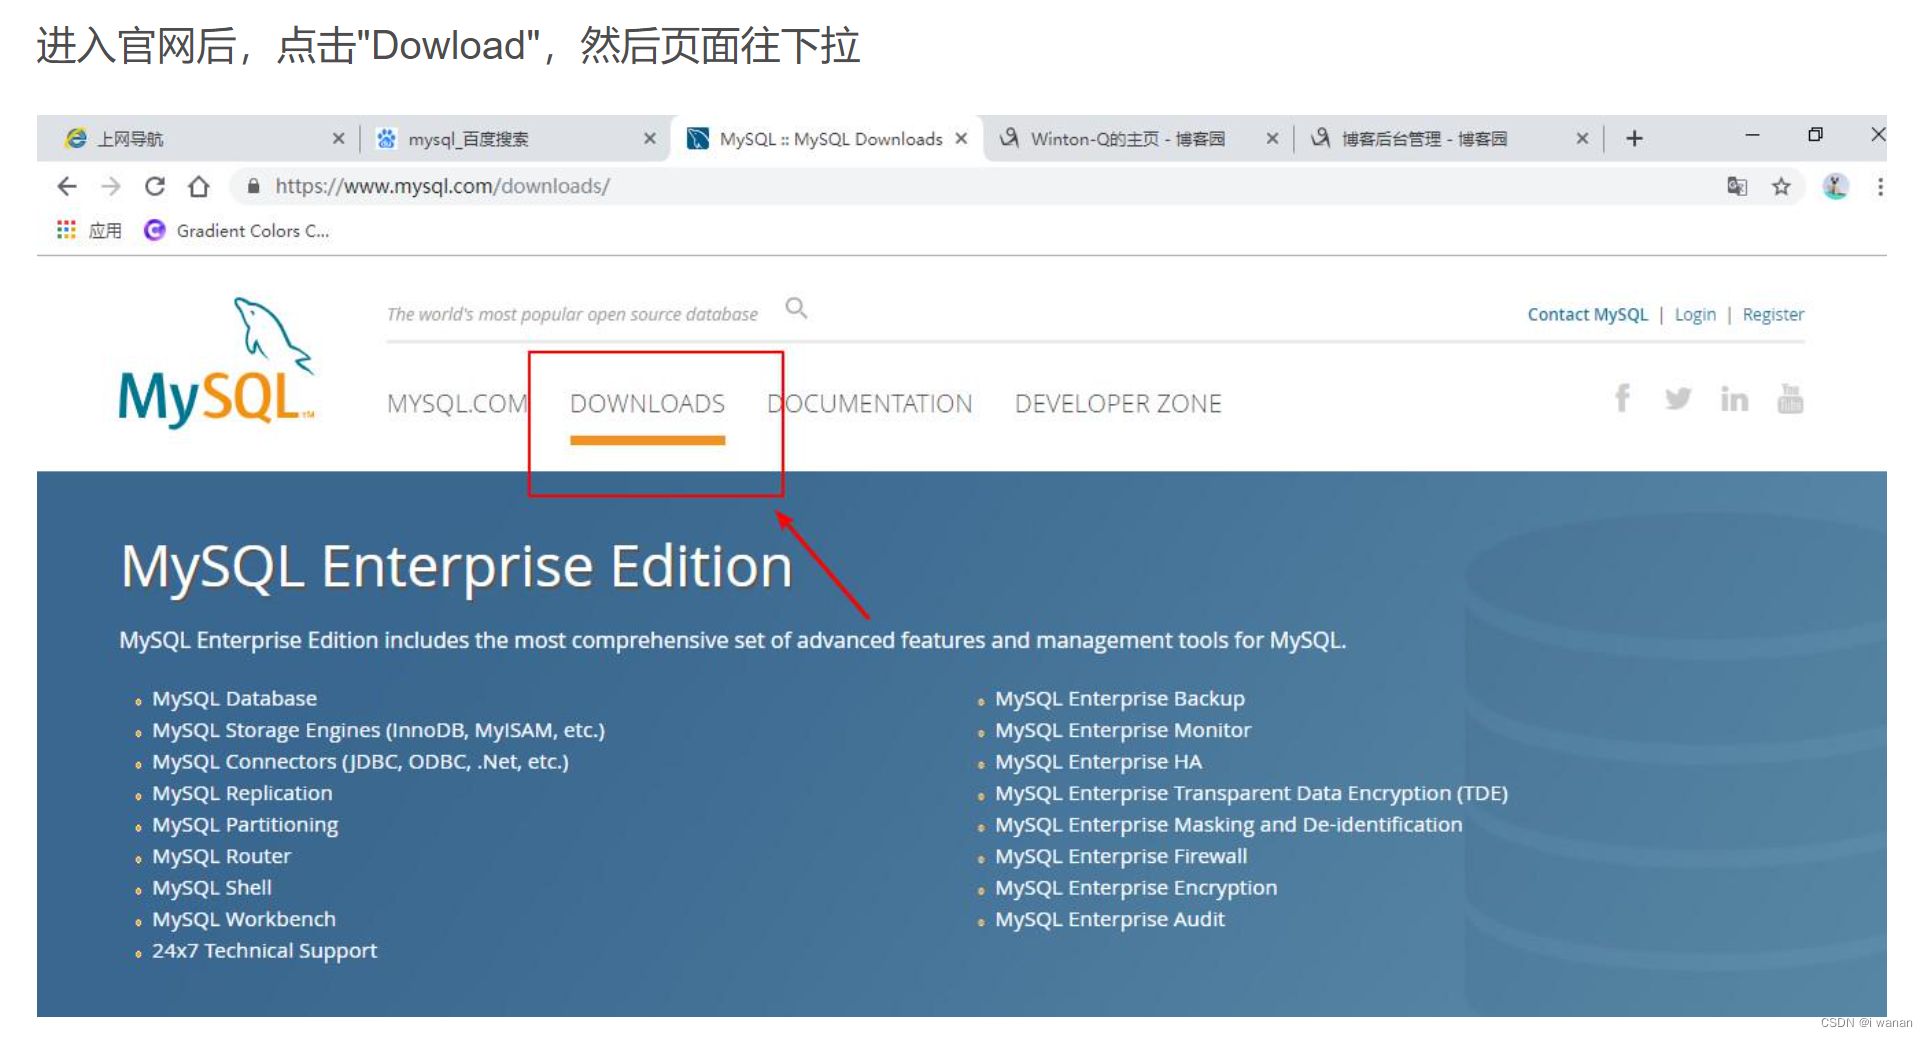The width and height of the screenshot is (1928, 1037).
Task: Click Transparent Data Encryption (TDE) item
Action: 1251,793
